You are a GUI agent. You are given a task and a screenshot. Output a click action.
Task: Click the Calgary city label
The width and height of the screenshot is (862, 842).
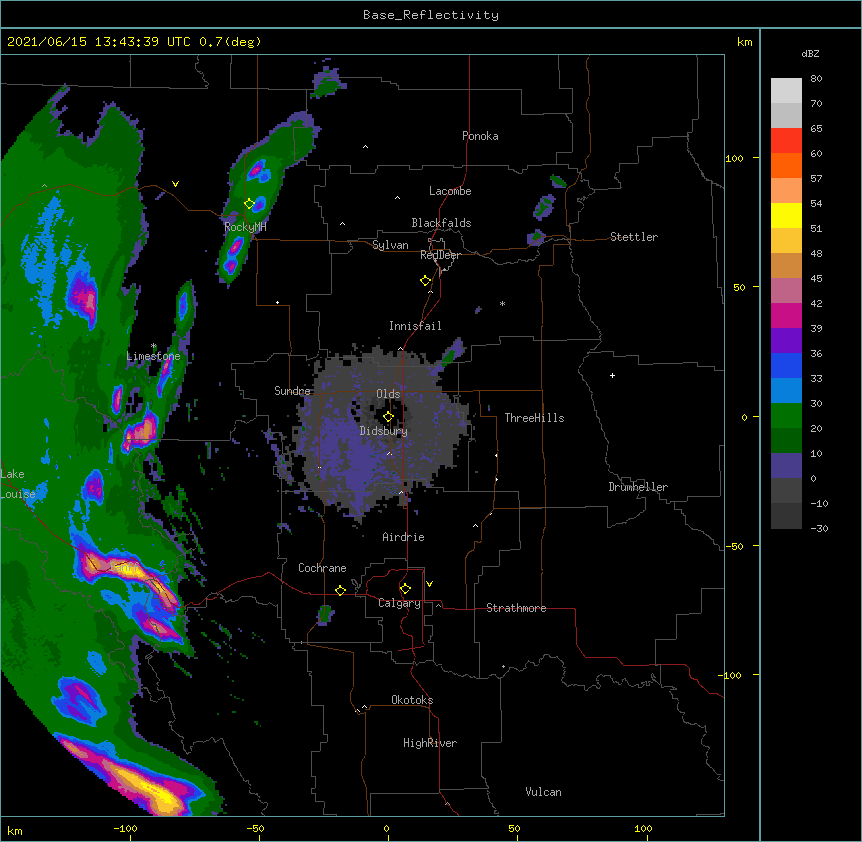pos(399,603)
